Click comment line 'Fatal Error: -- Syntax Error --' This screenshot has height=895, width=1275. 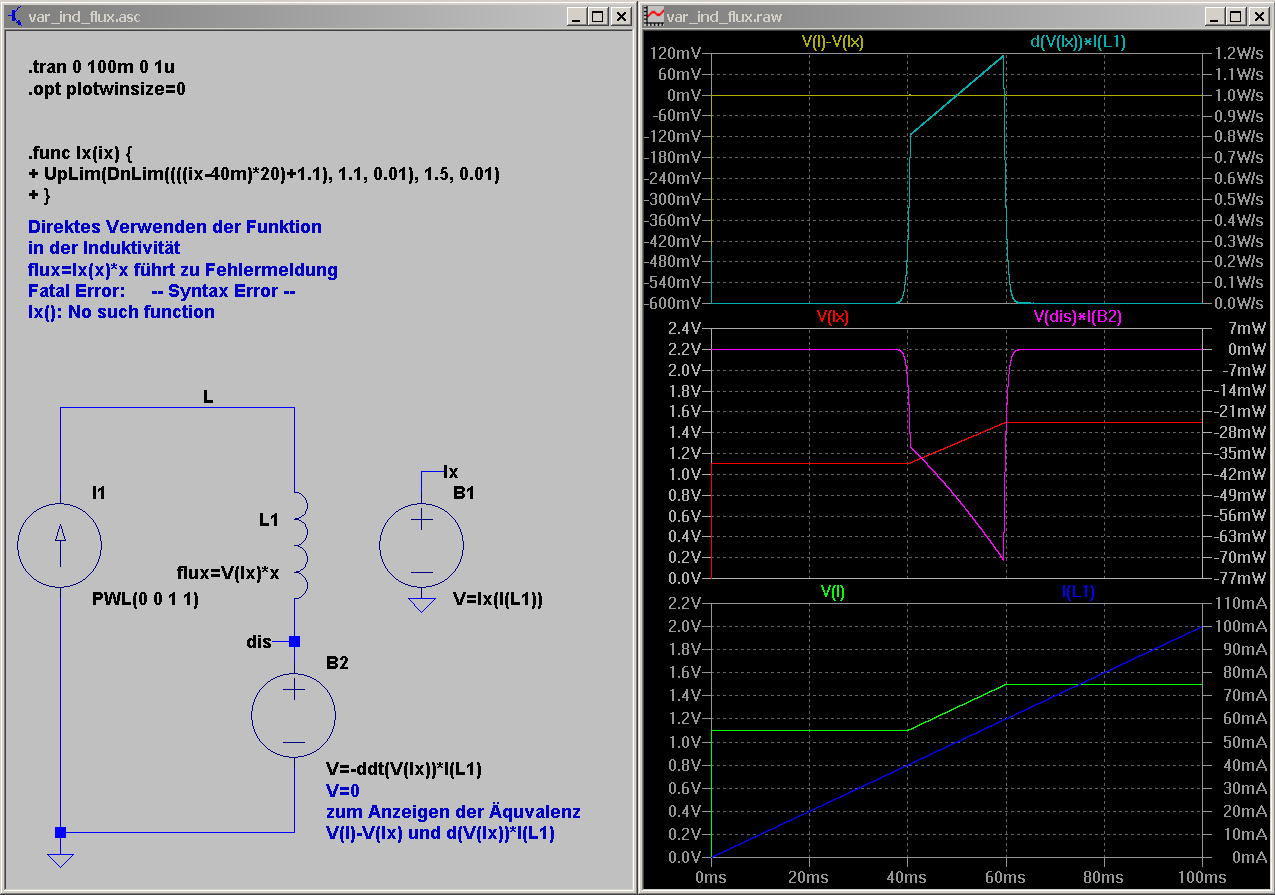coord(162,291)
